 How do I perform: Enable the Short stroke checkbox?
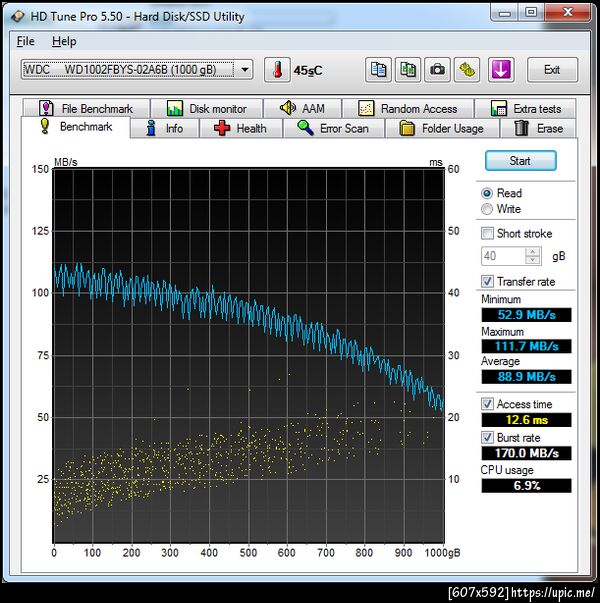[487, 233]
